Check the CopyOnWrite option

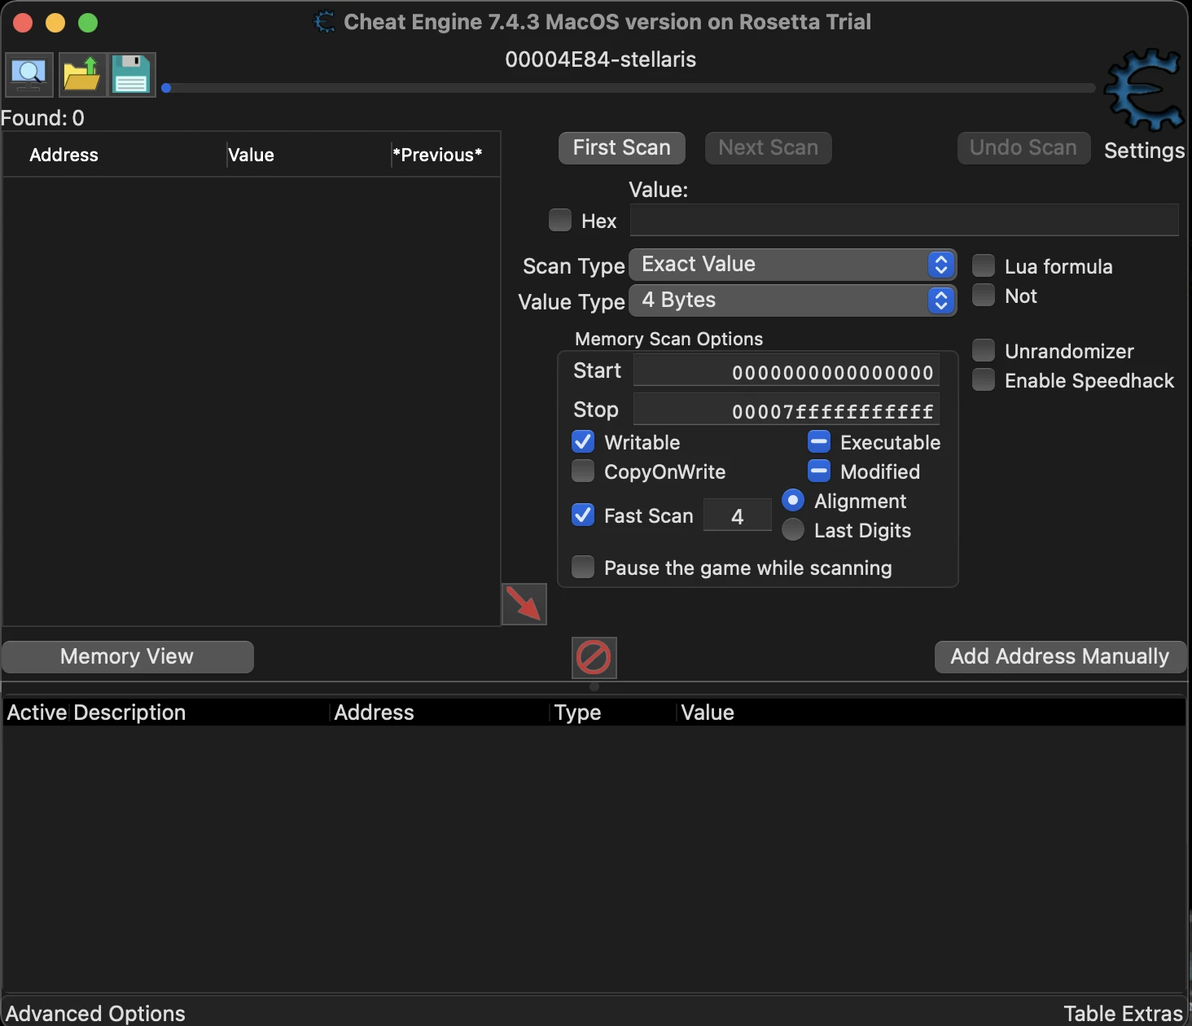(x=583, y=471)
